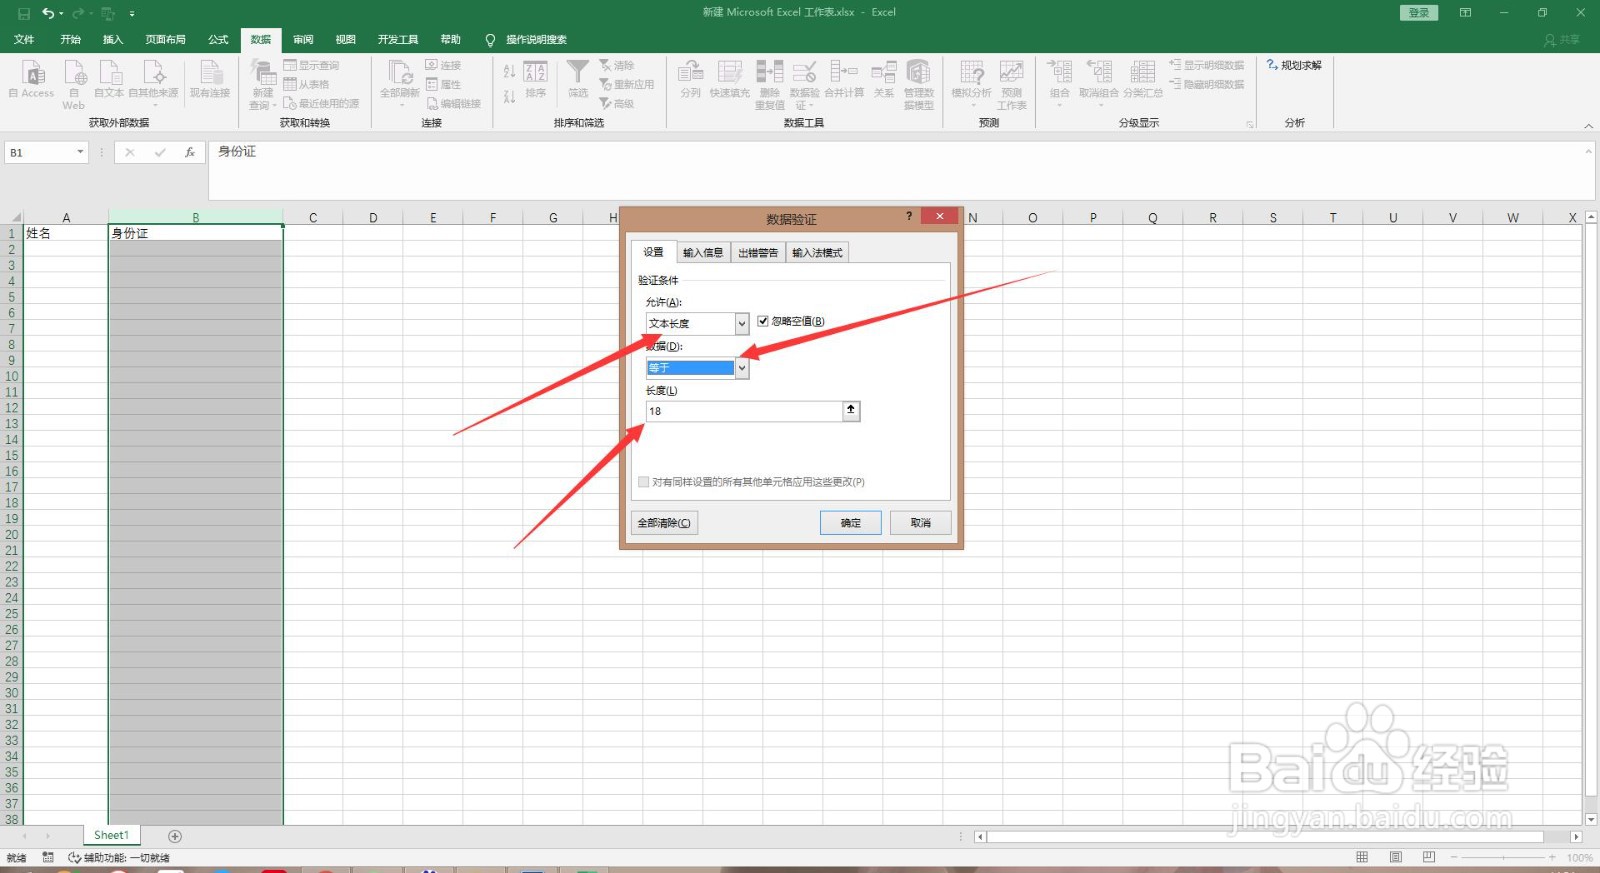Open the Name Box dropdown arrow
This screenshot has height=873, width=1600.
80,152
